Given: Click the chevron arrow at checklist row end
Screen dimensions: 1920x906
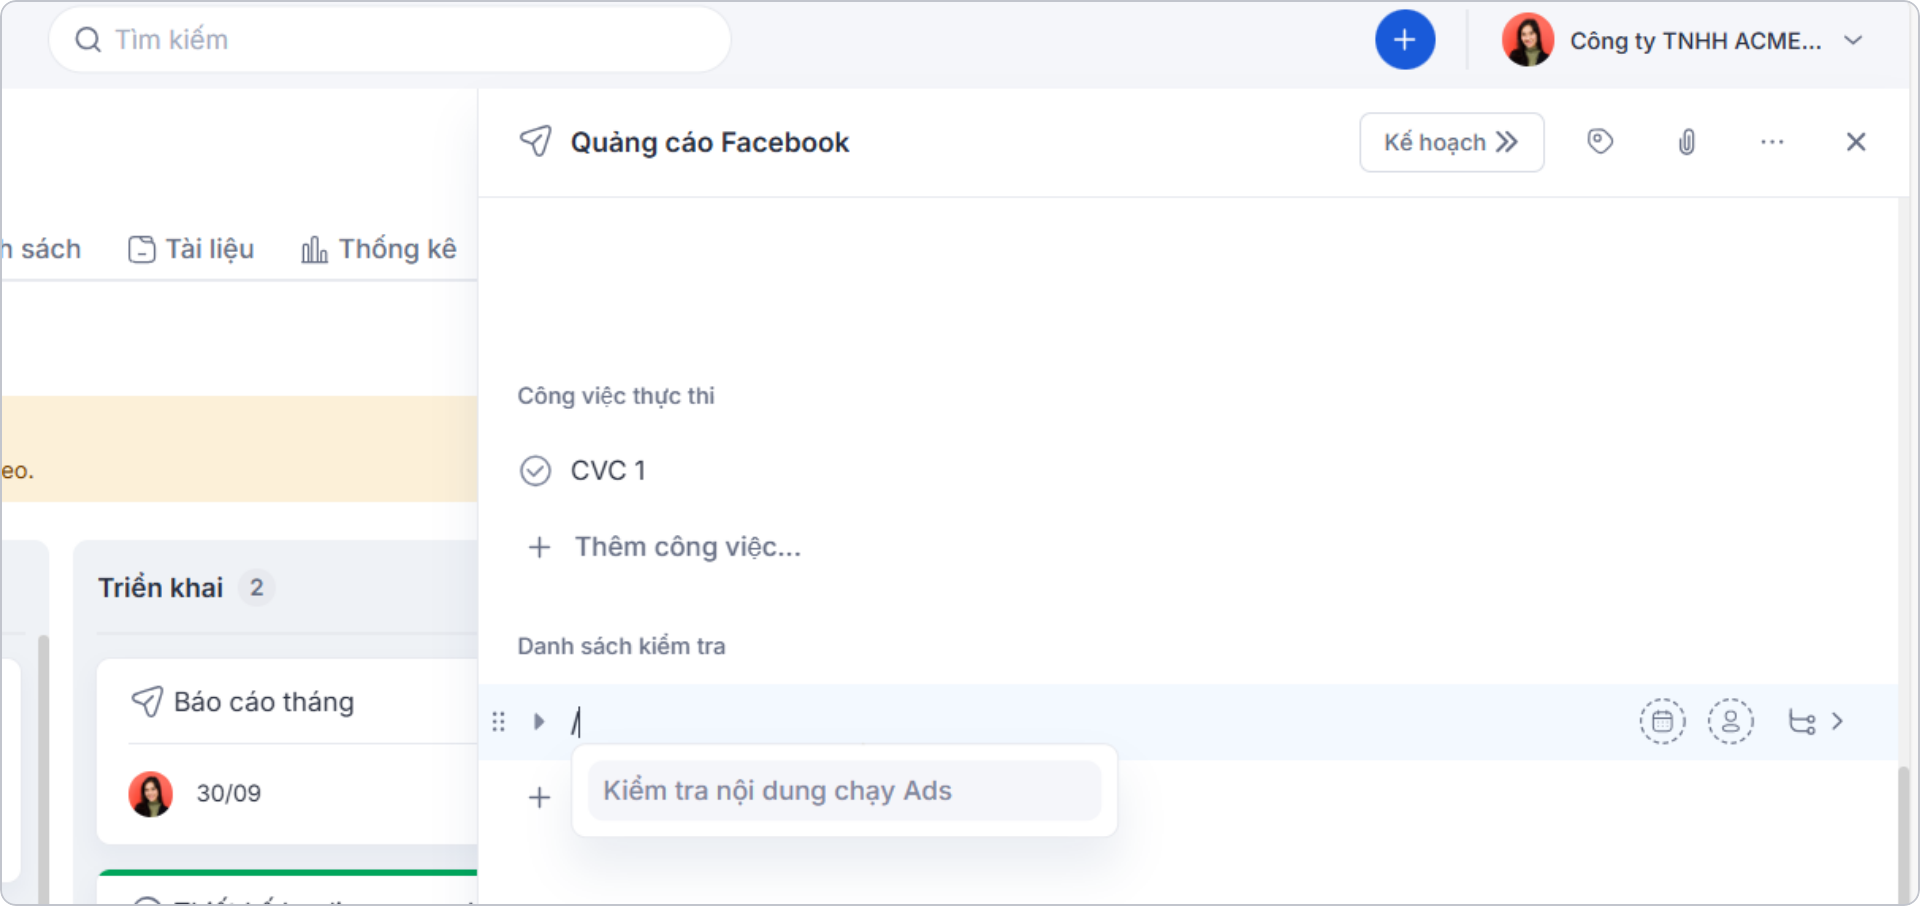Looking at the screenshot, I should point(1838,721).
